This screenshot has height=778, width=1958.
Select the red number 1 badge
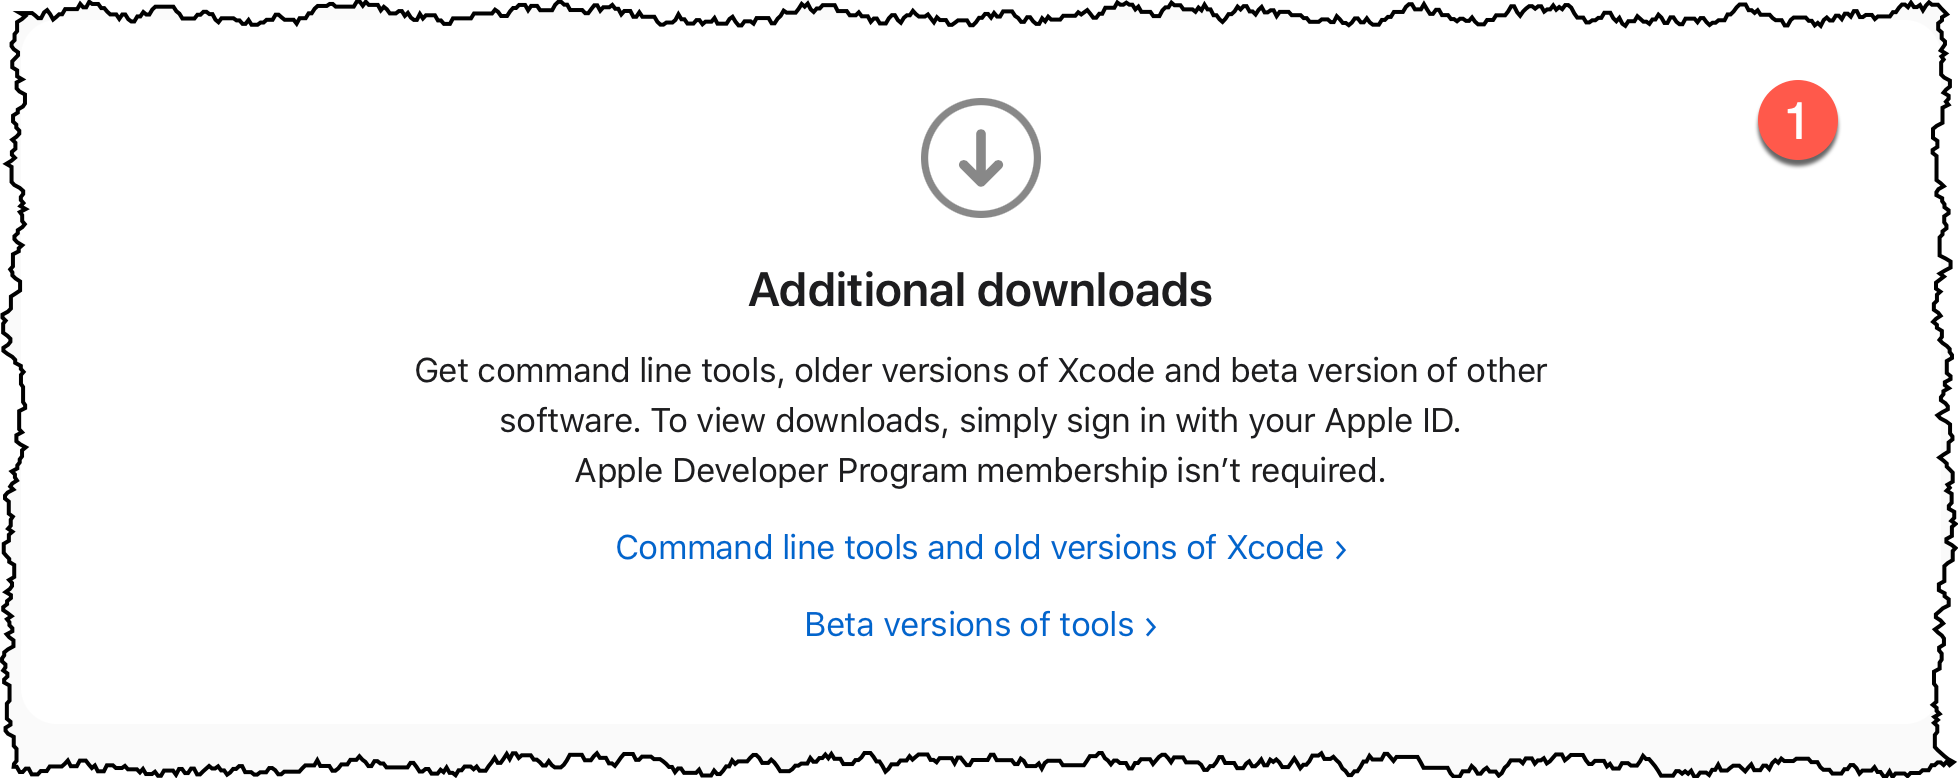[1797, 121]
